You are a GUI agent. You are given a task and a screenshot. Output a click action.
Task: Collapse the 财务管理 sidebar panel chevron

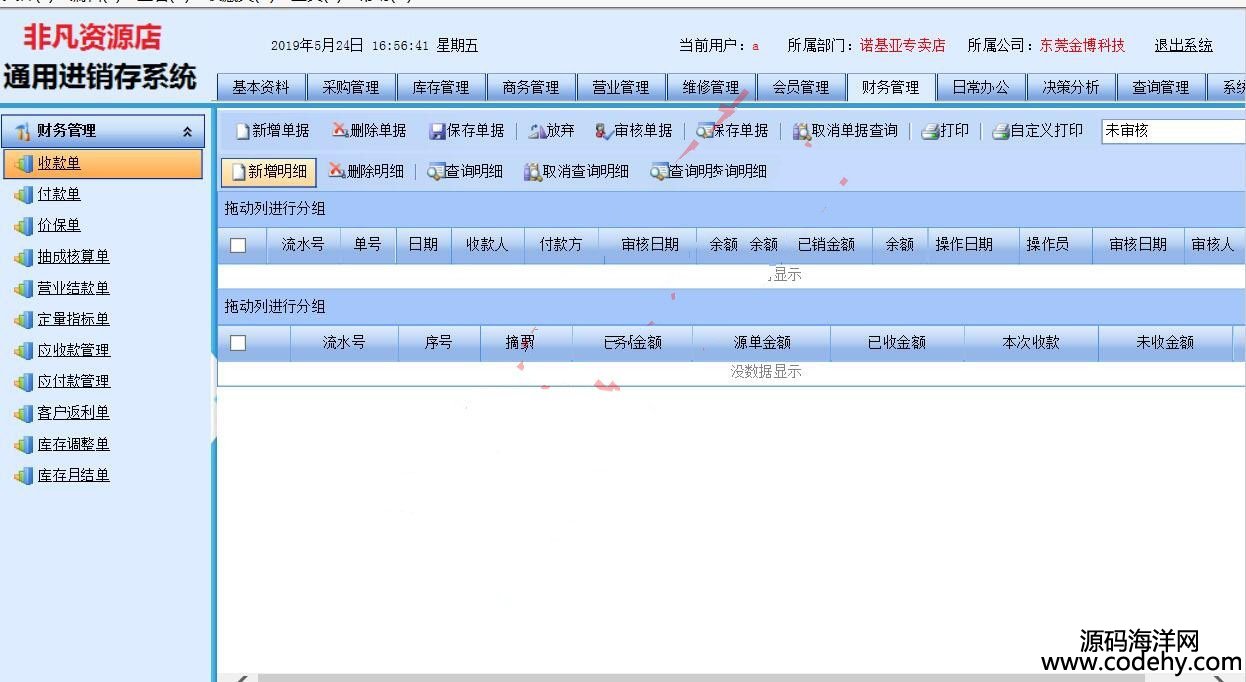tap(187, 131)
